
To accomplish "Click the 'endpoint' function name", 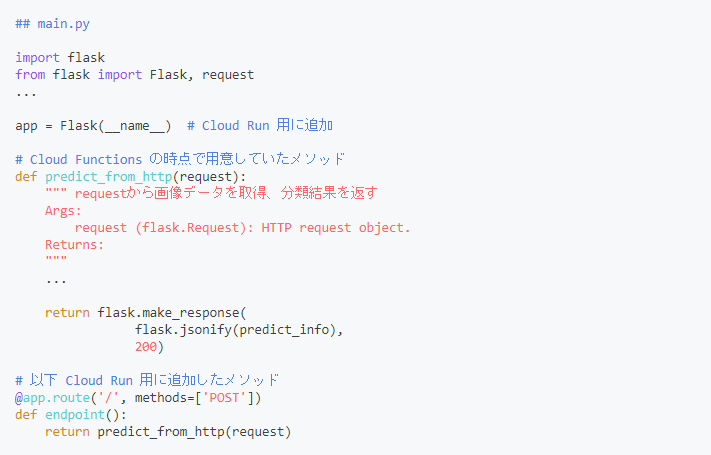I will [x=78, y=415].
